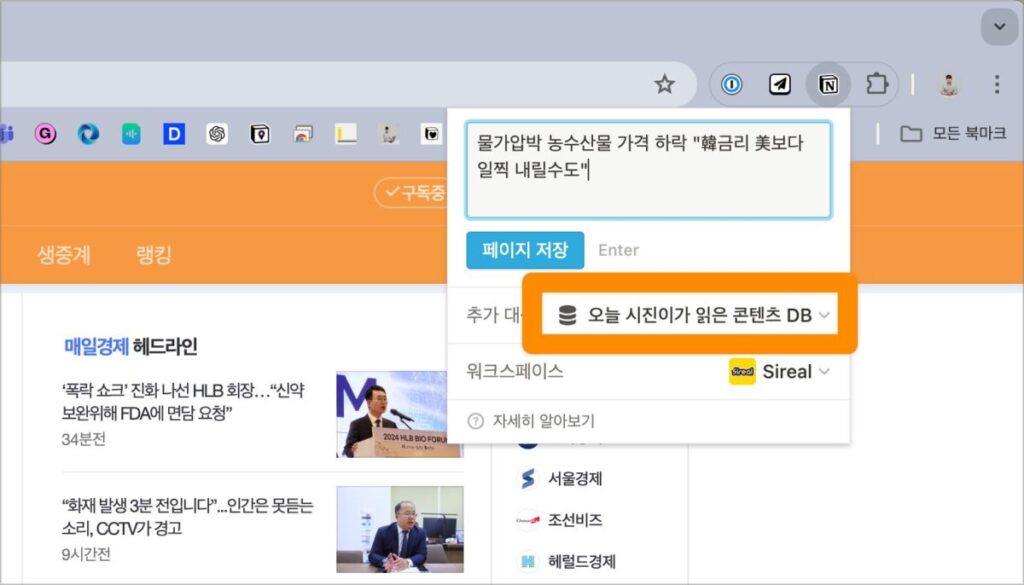Open the 자세히 알아보기 link
Image resolution: width=1024 pixels, height=585 pixels.
point(543,421)
